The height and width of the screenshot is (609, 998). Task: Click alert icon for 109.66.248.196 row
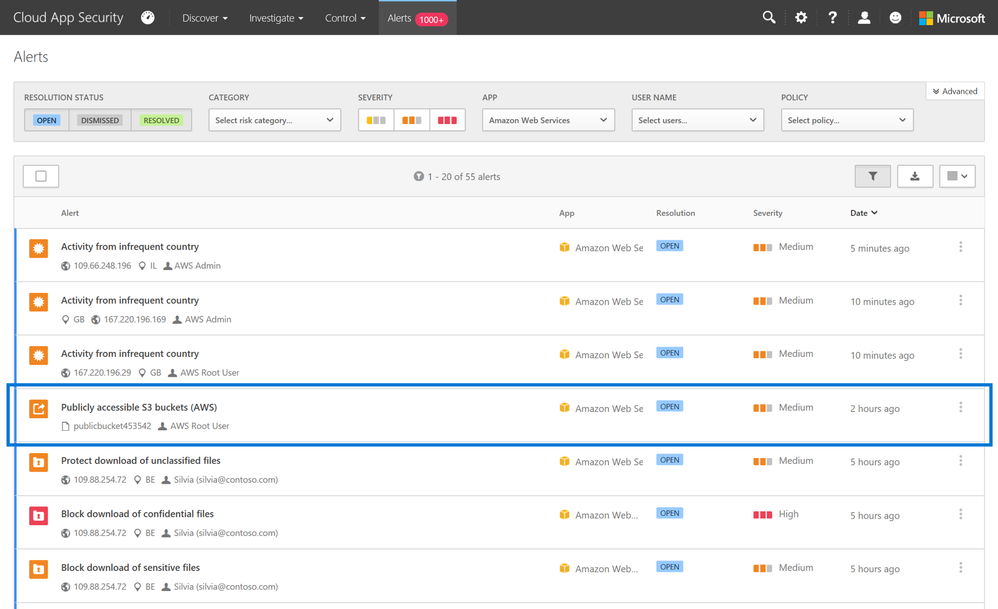coord(38,248)
